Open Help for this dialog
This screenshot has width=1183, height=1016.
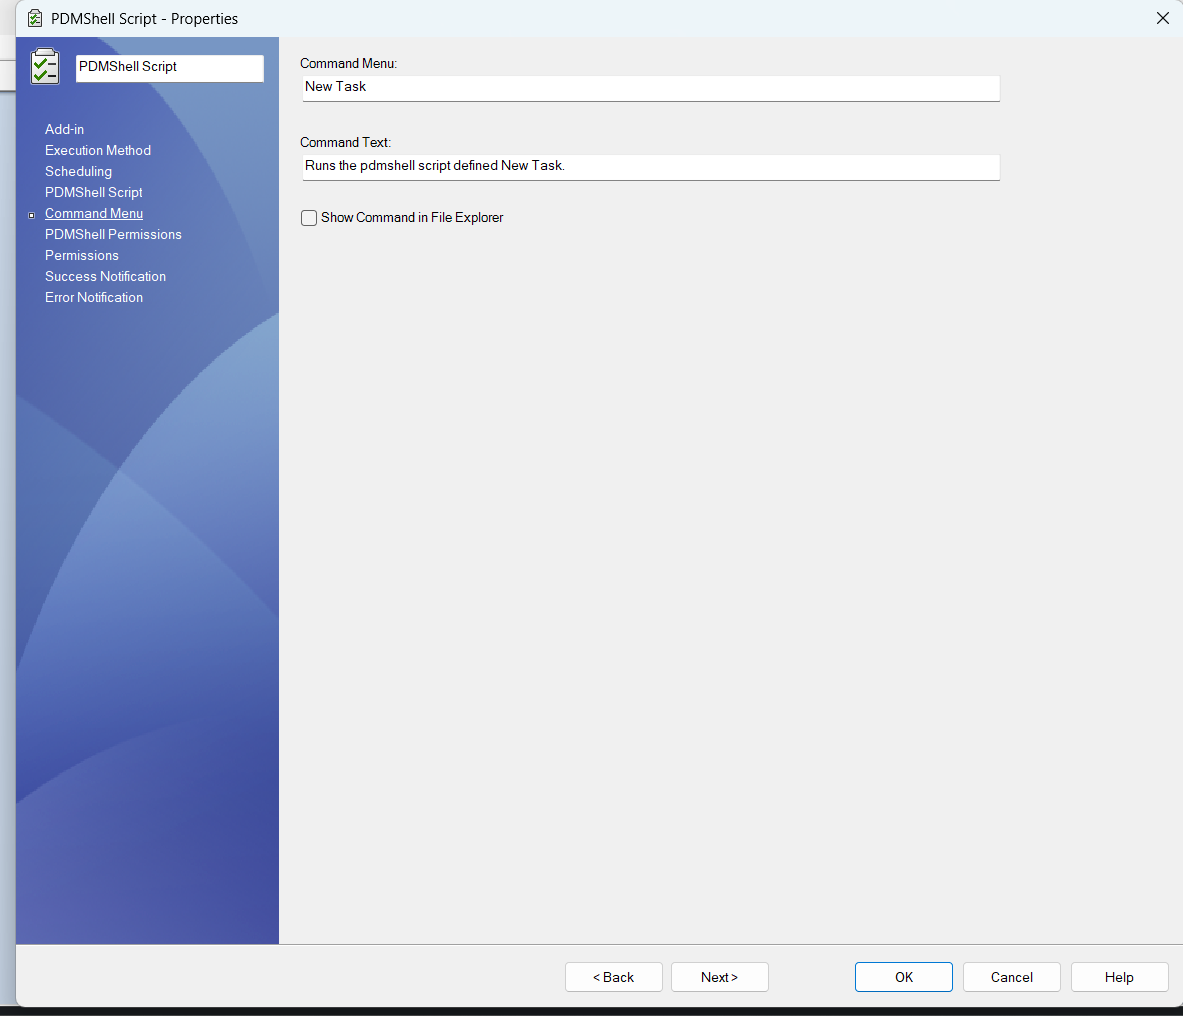point(1119,977)
